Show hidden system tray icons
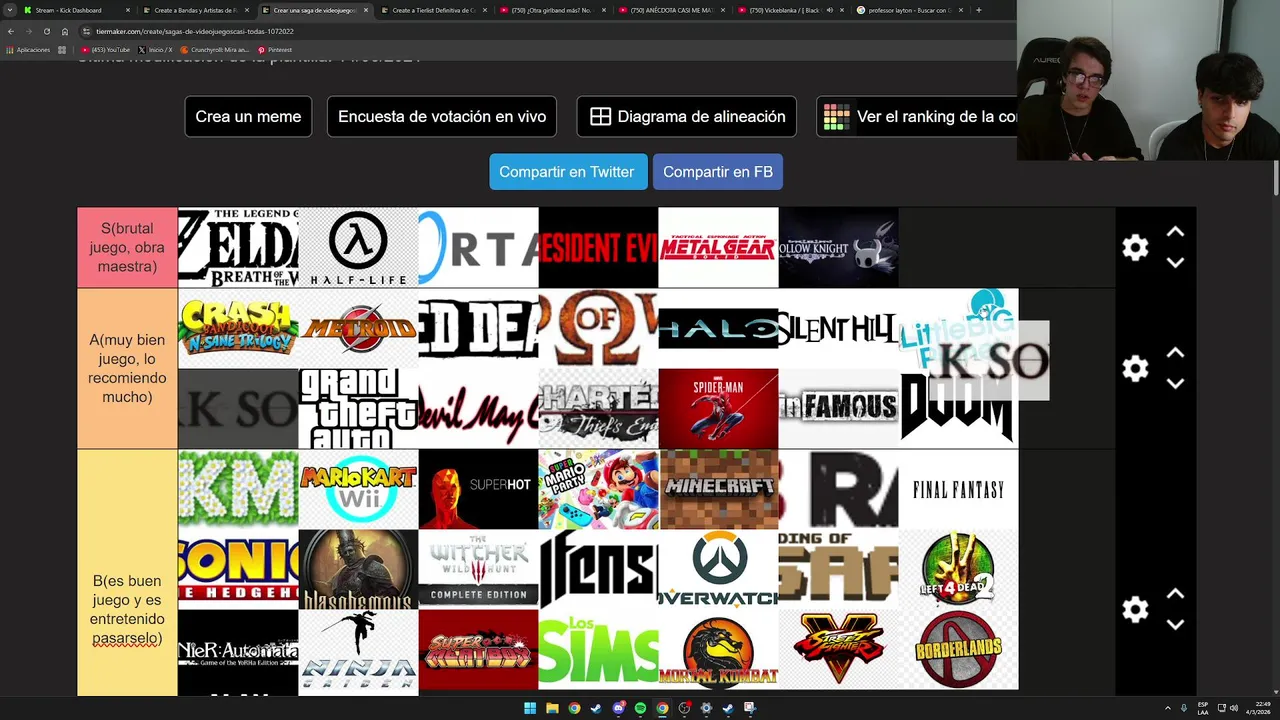This screenshot has height=720, width=1280. [1167, 708]
